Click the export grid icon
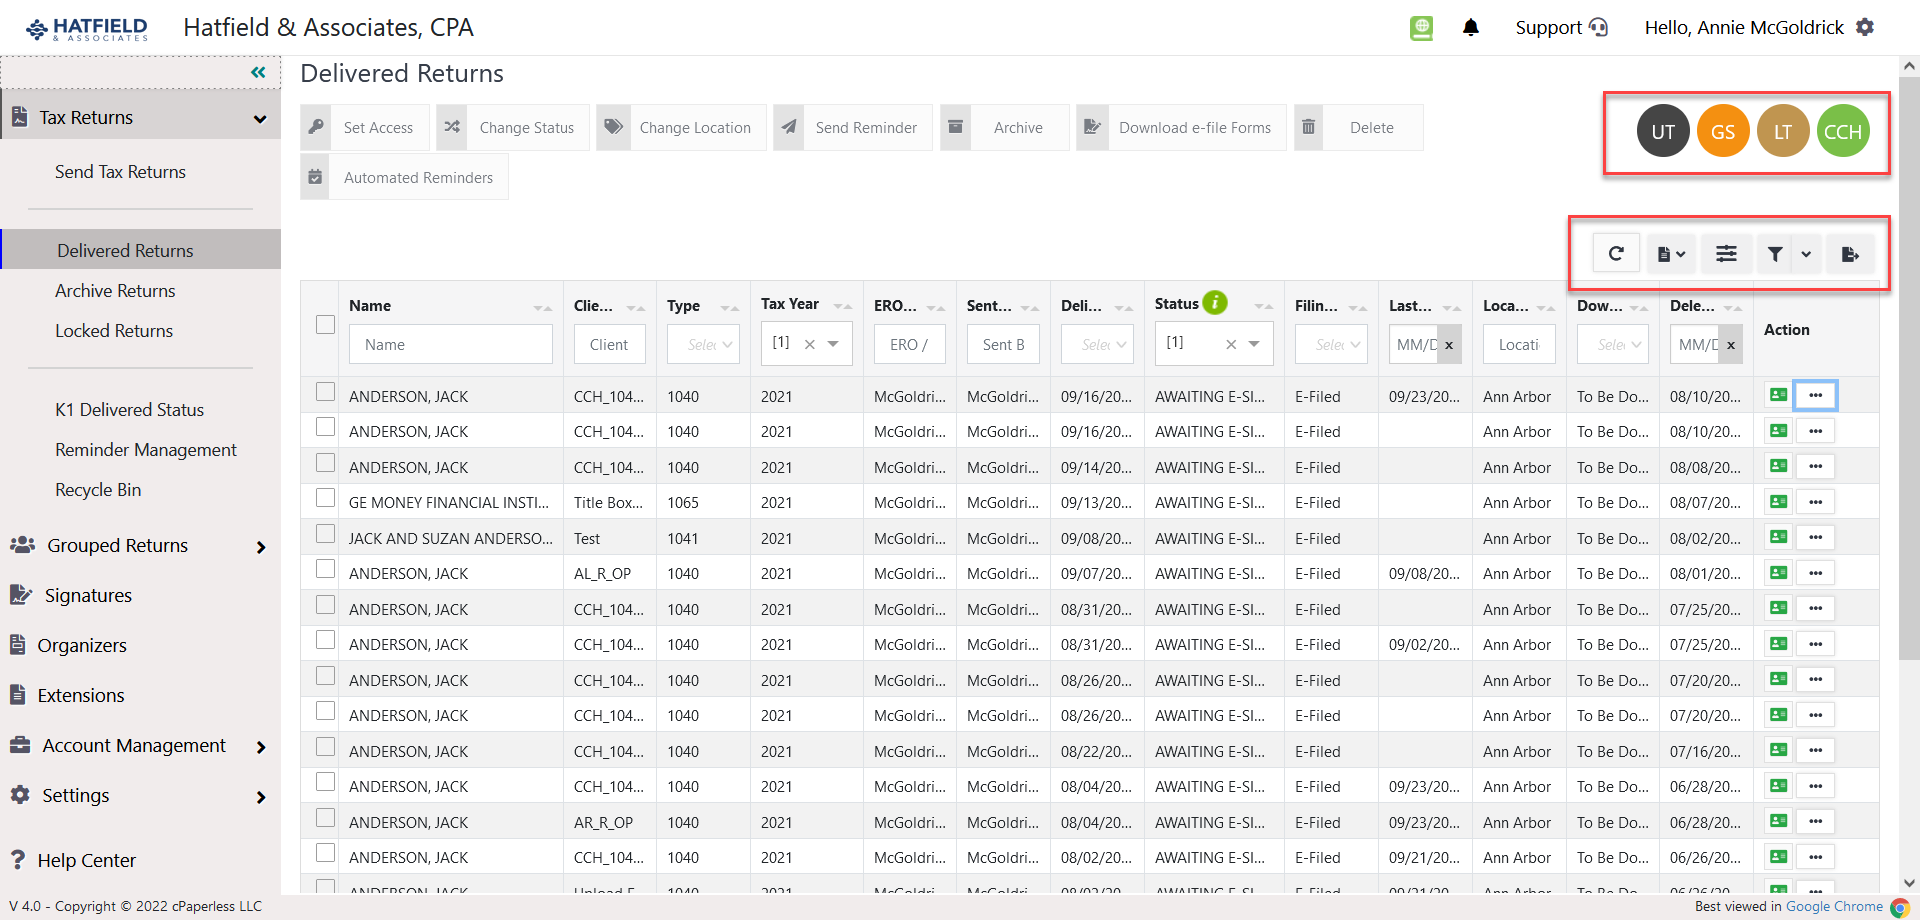Viewport: 1920px width, 920px height. click(x=1850, y=253)
